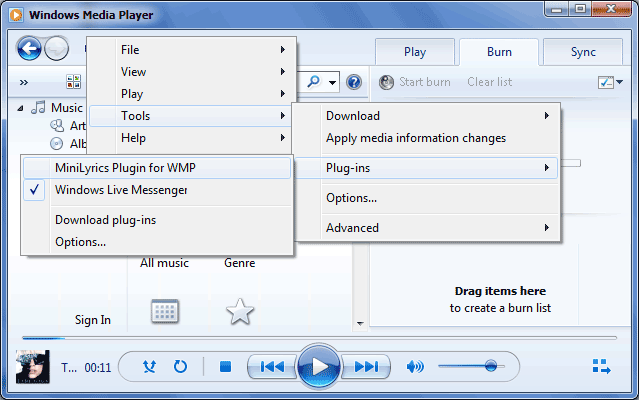Expand the Download submenu under Tools

(x=426, y=116)
